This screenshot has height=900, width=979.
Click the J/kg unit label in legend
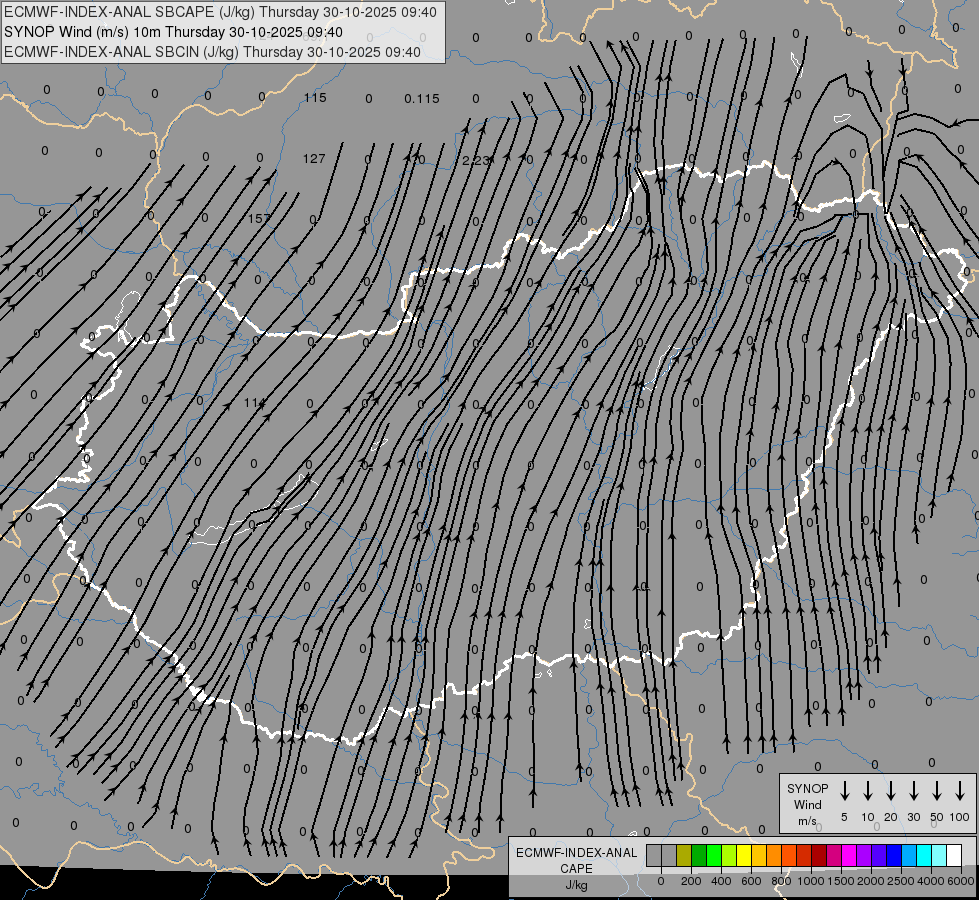click(x=576, y=885)
